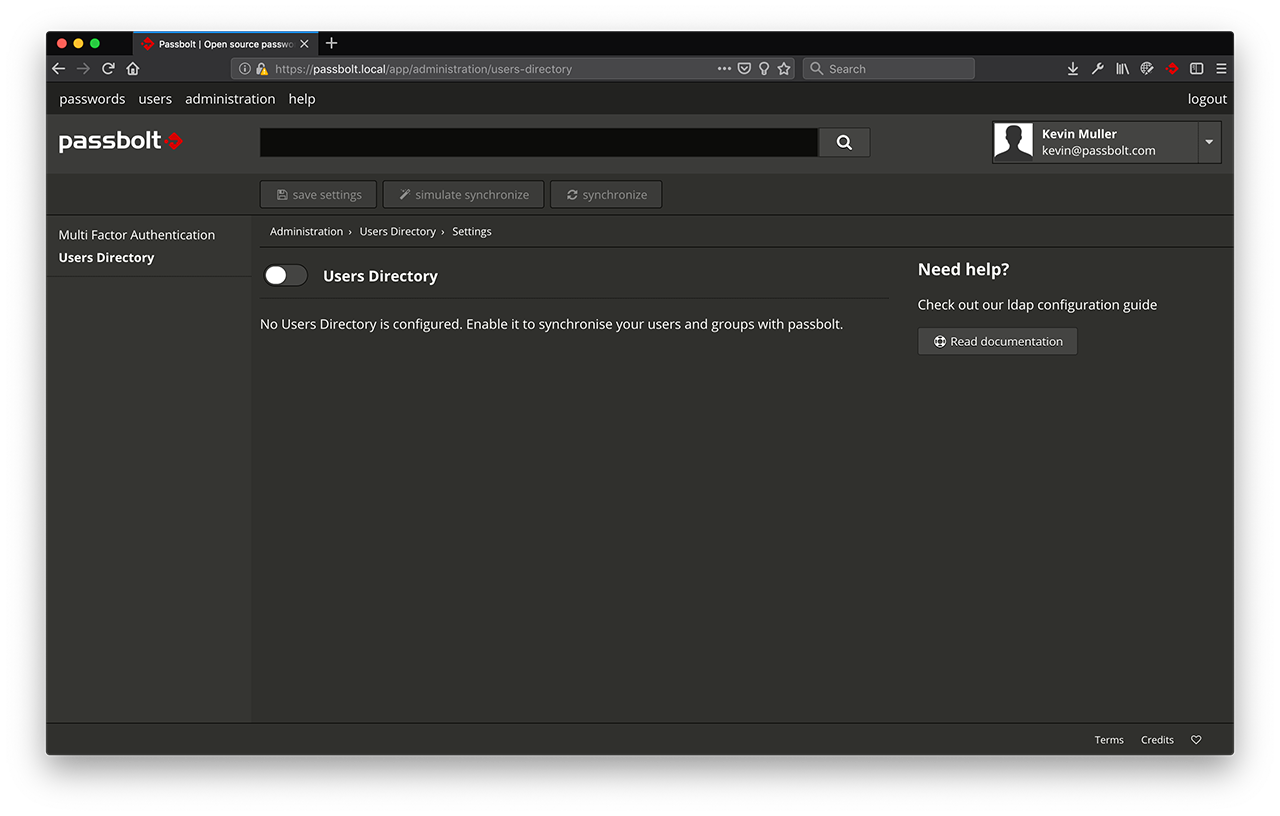This screenshot has height=816, width=1280.
Task: Expand the user profile dropdown arrow
Action: 1209,142
